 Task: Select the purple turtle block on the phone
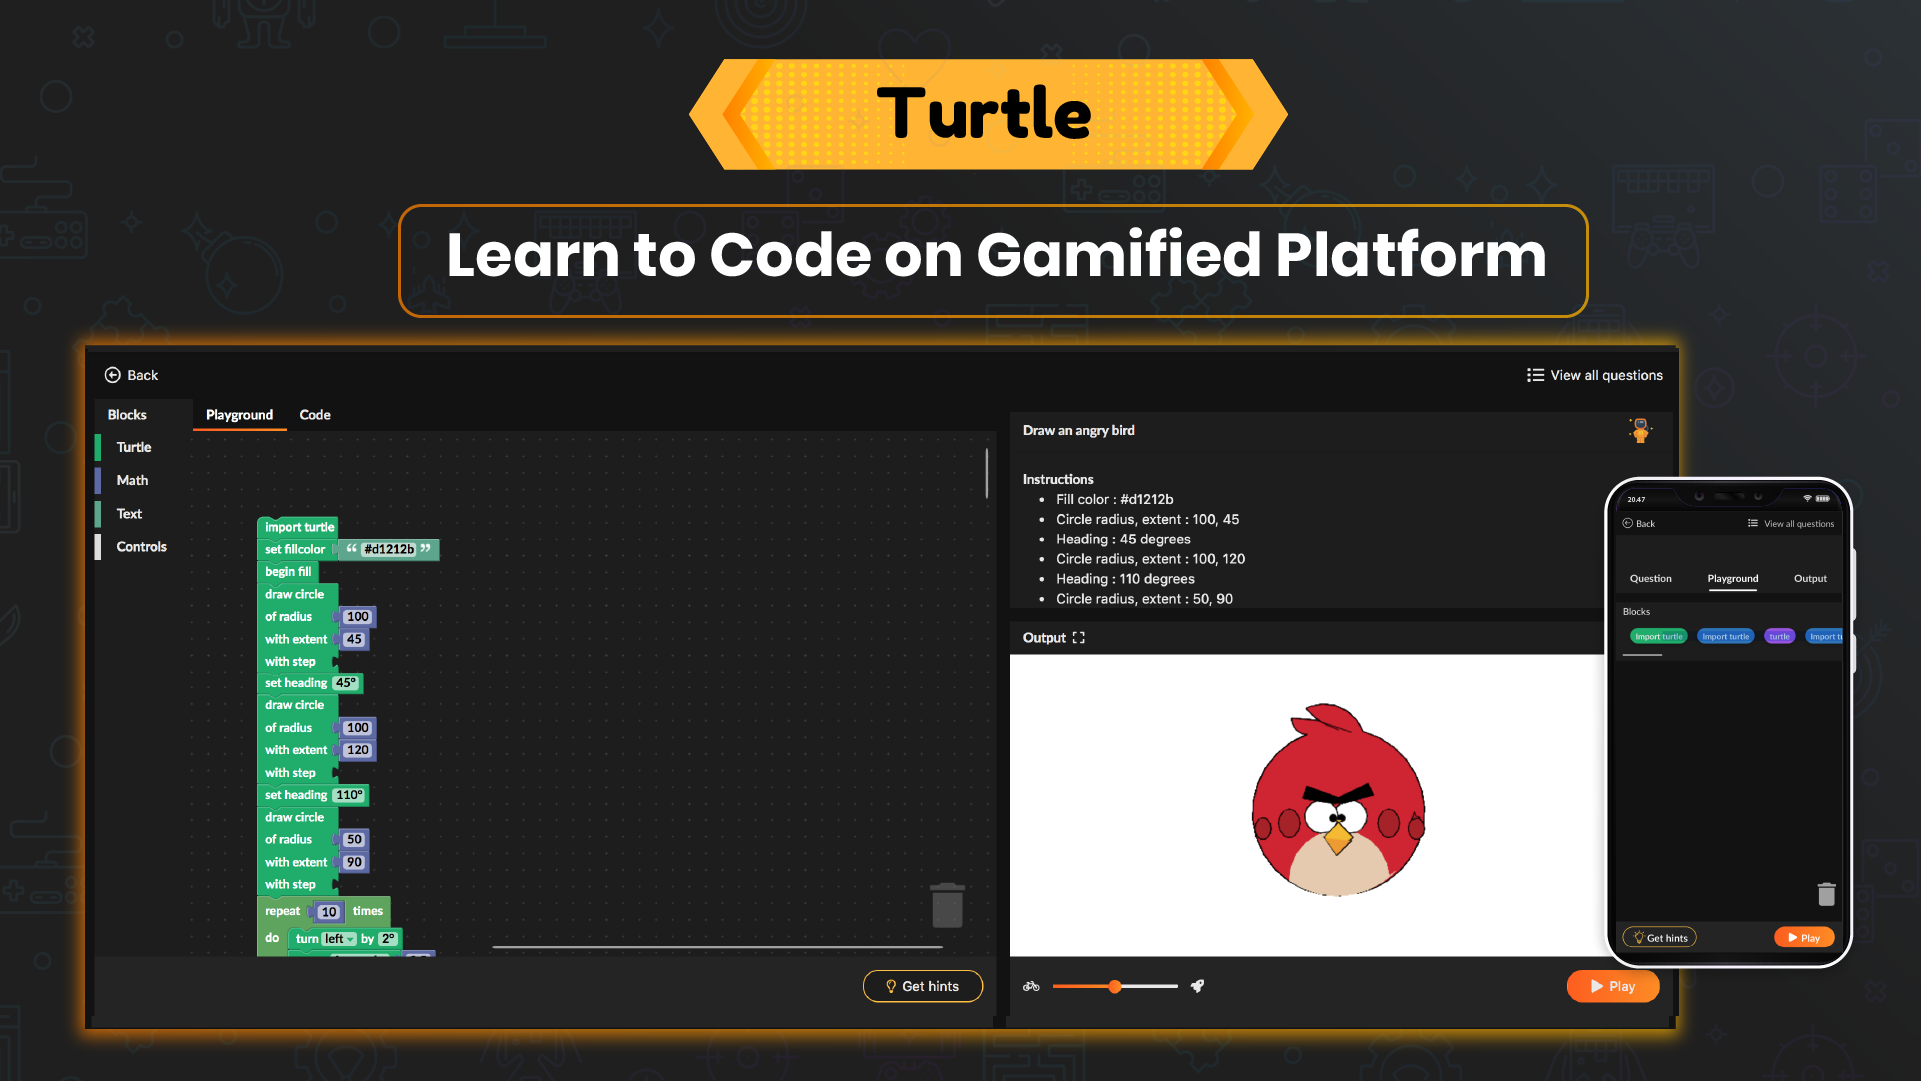pos(1779,636)
